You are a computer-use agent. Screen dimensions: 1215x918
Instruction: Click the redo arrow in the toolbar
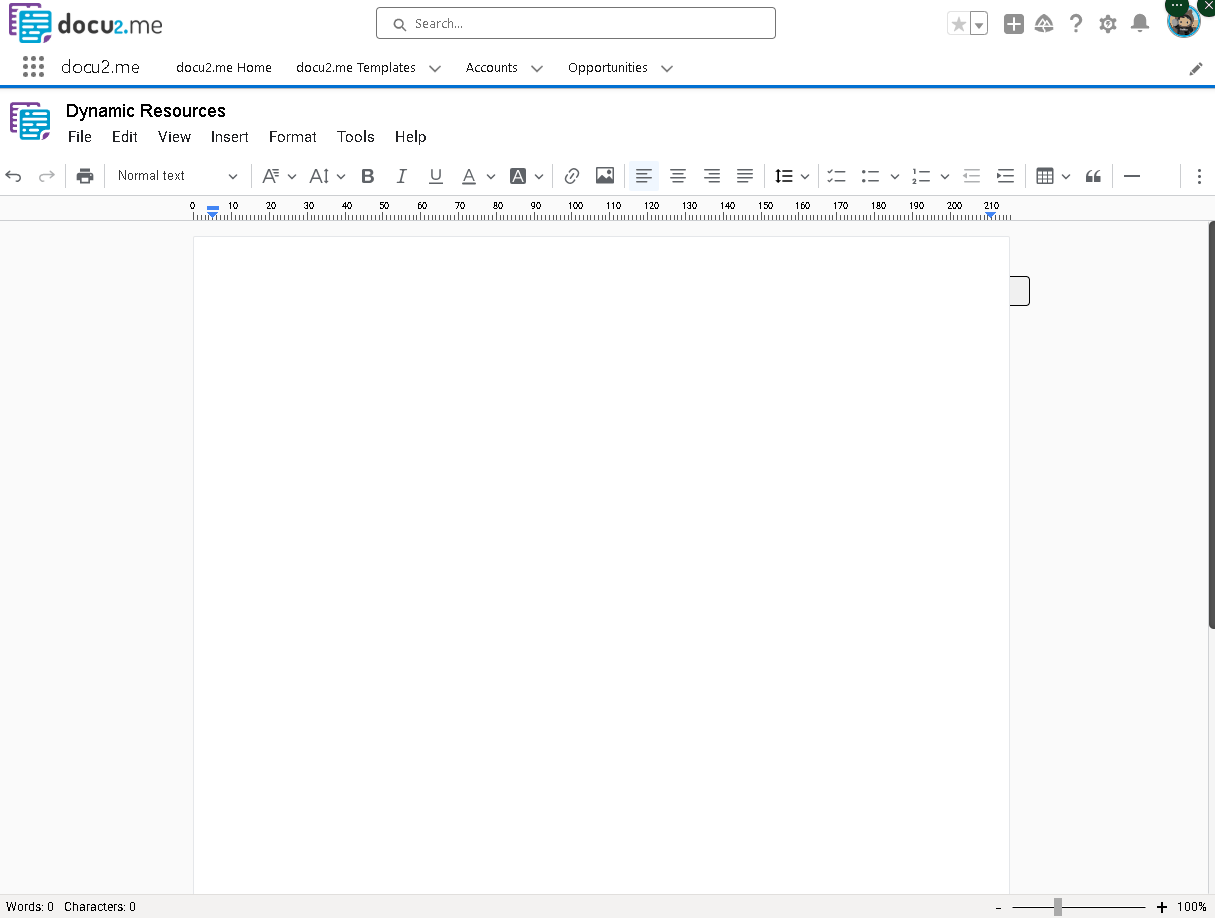[x=46, y=176]
